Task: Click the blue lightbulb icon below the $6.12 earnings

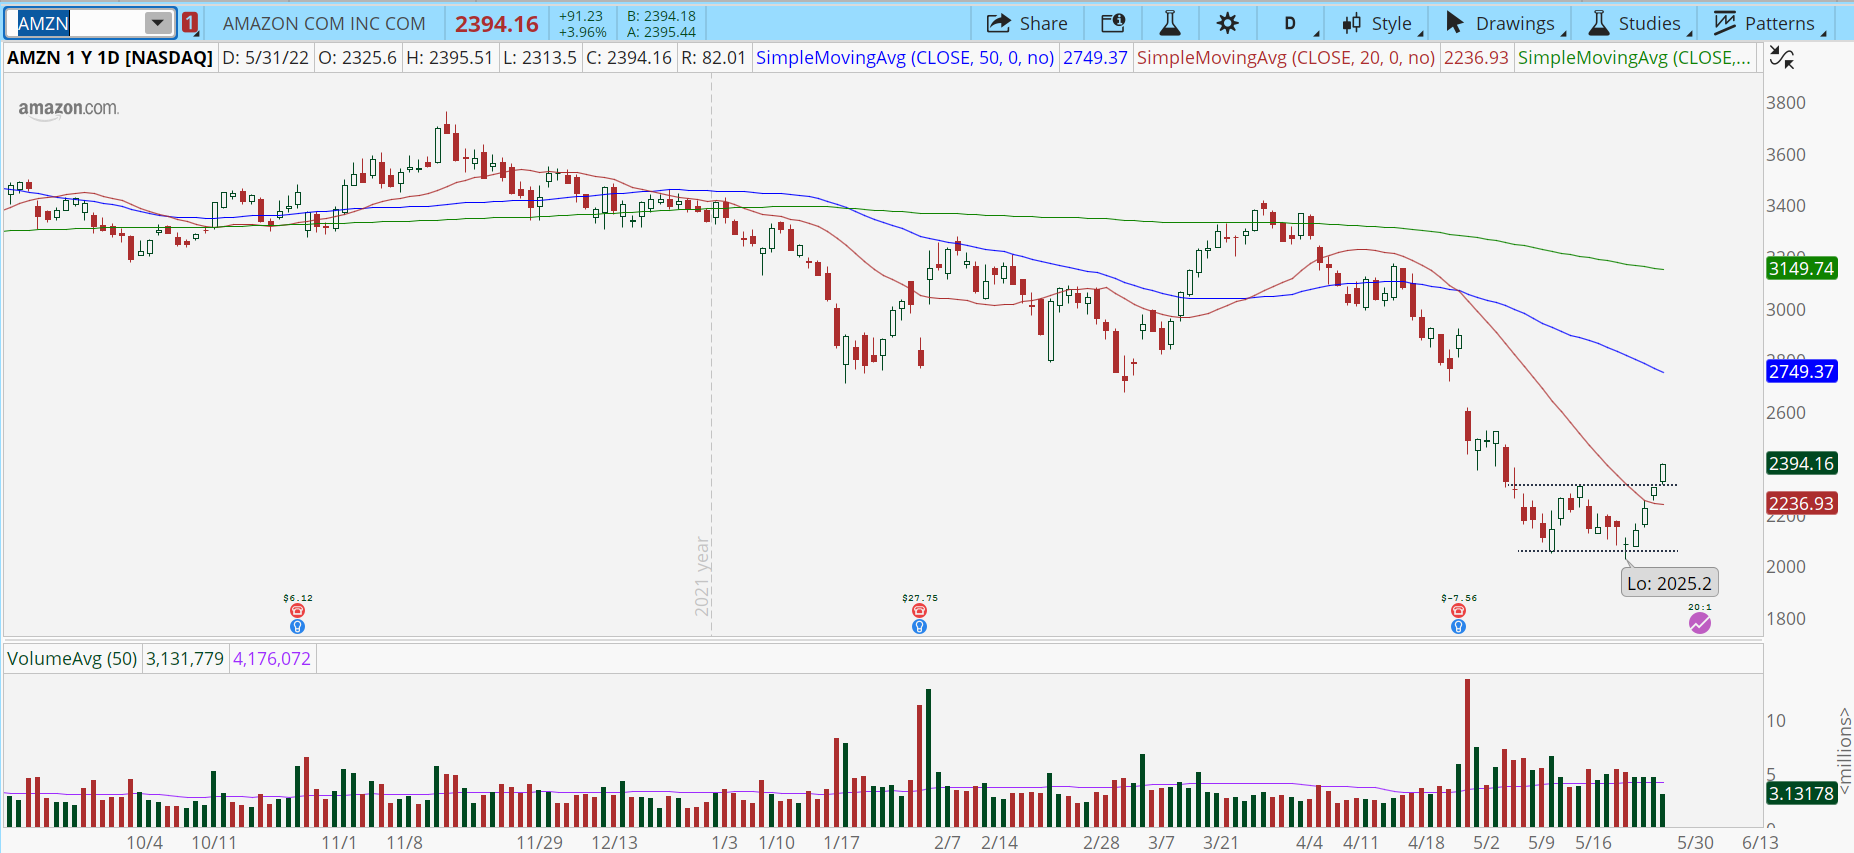Action: [297, 626]
